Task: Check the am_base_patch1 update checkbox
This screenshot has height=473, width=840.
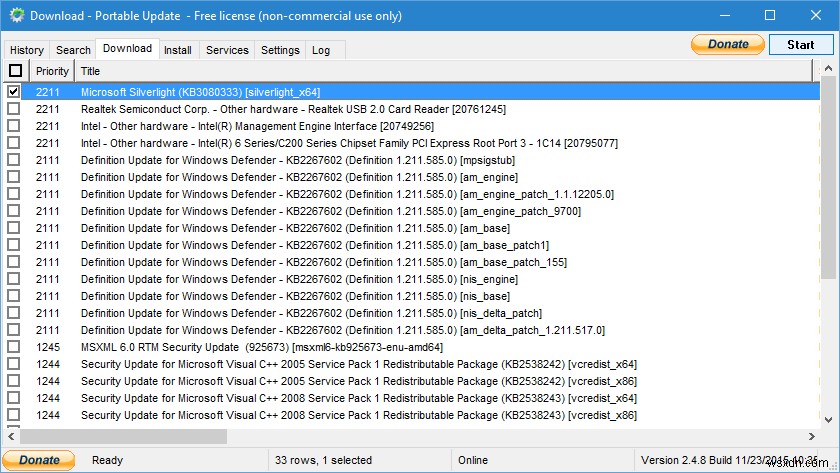Action: coord(13,245)
